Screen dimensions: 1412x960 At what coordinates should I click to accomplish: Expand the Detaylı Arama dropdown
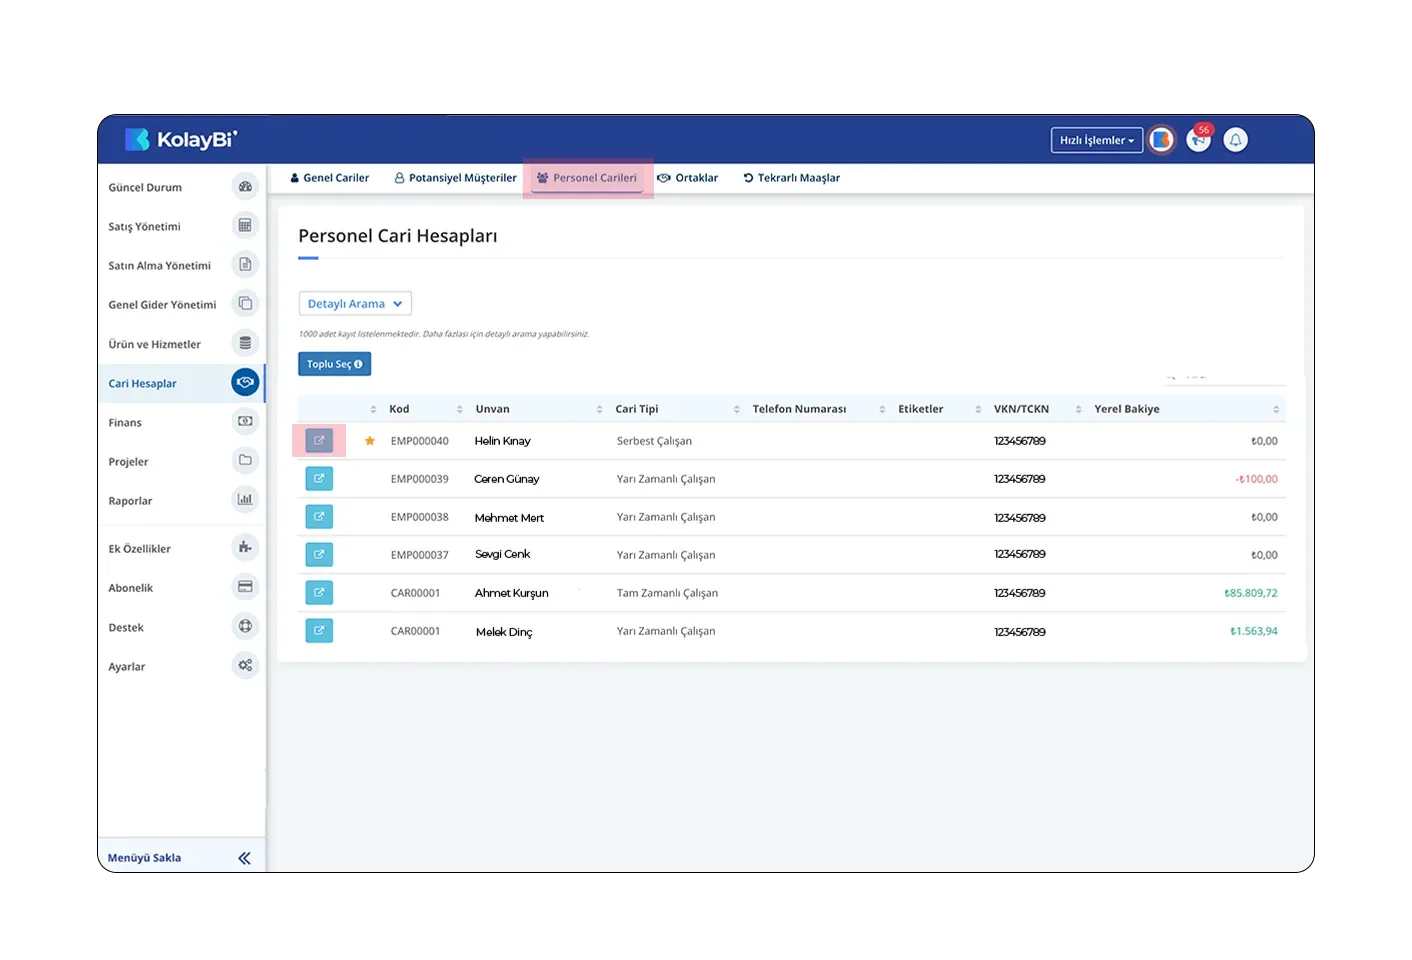click(355, 304)
